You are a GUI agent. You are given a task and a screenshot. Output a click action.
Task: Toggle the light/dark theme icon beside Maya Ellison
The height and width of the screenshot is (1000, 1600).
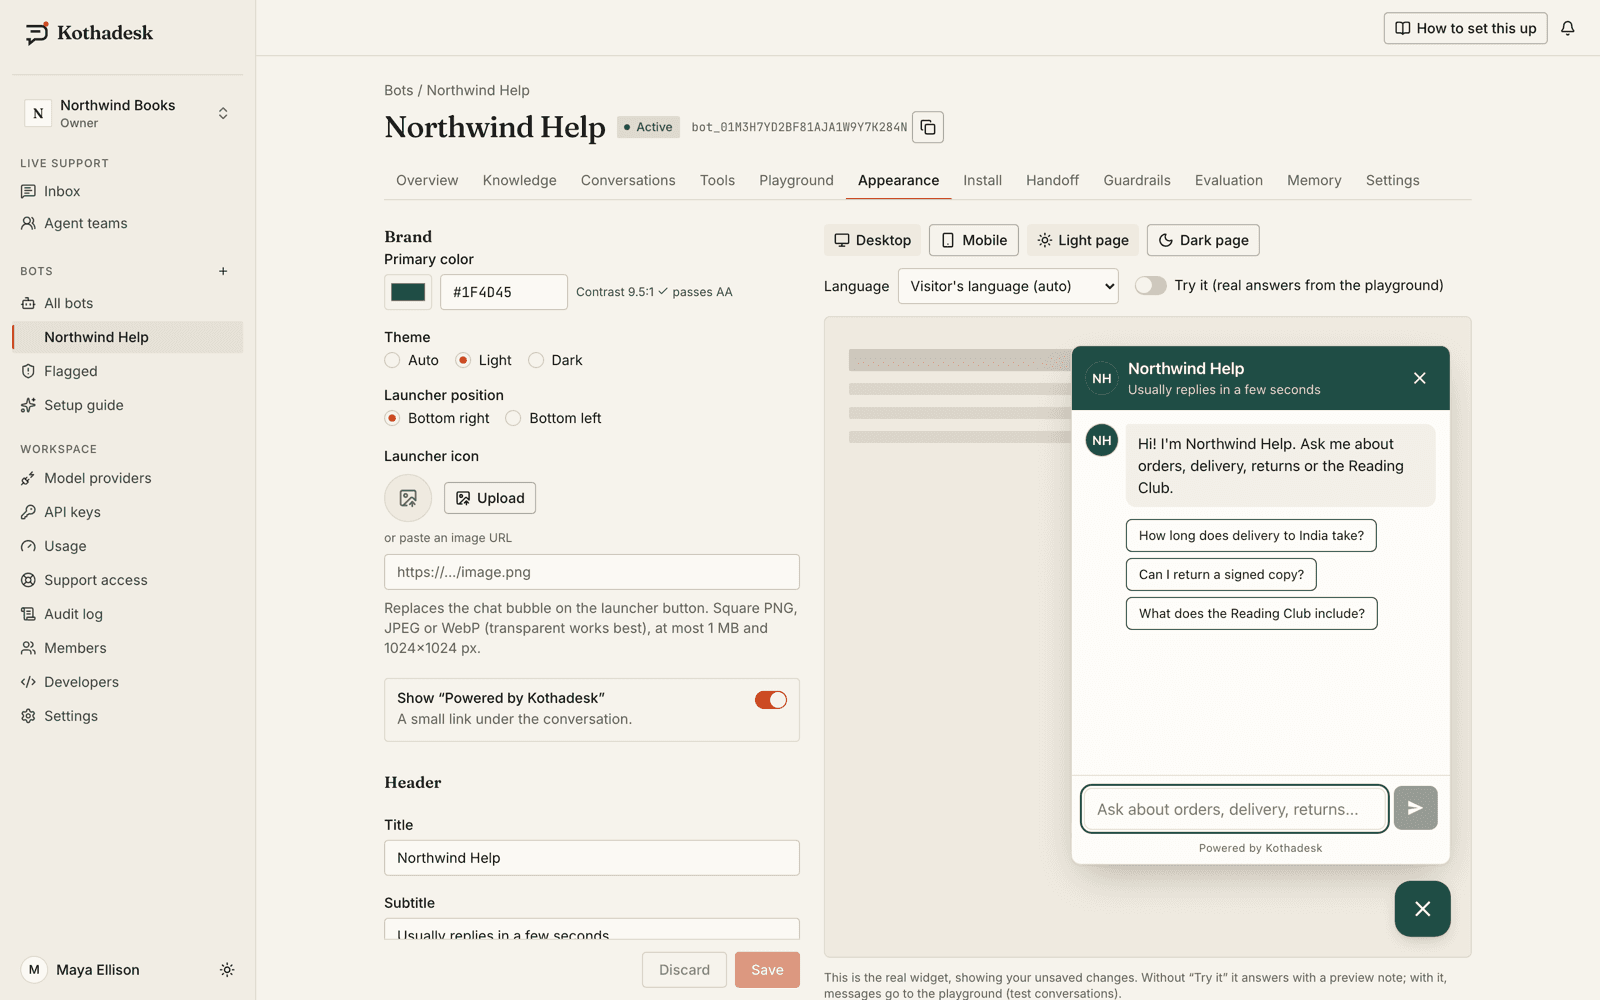coord(227,970)
